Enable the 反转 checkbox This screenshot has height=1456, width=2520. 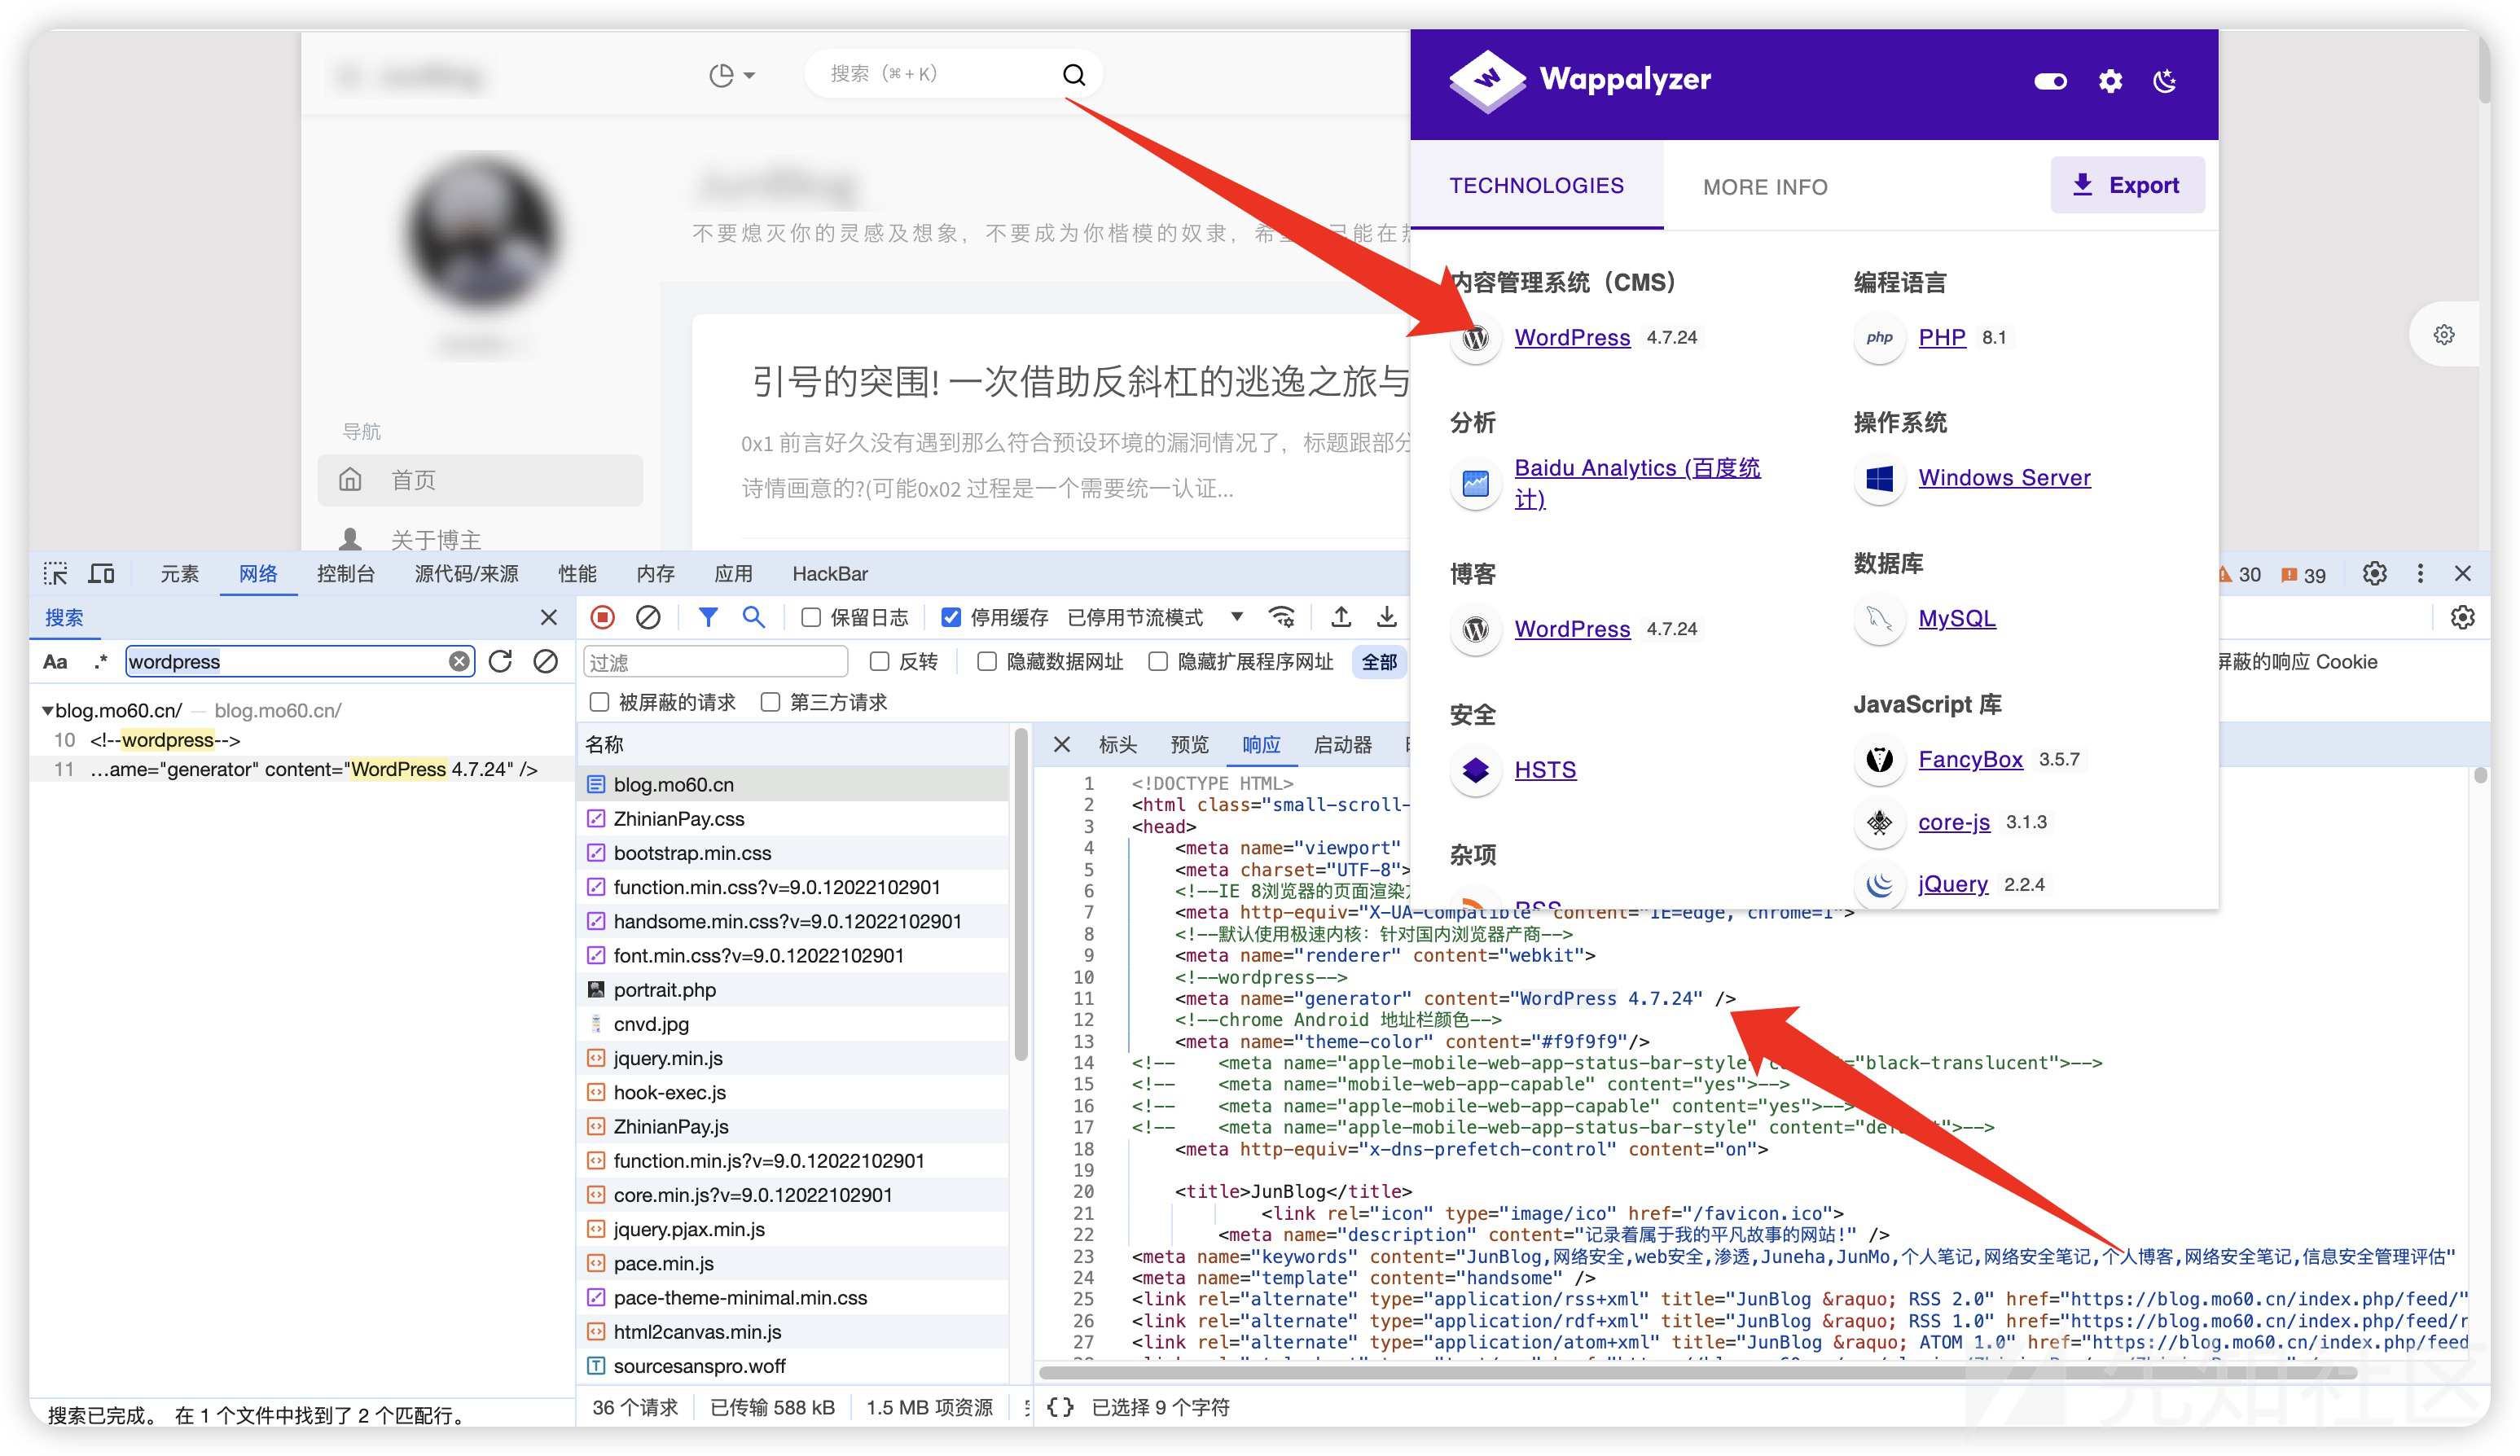[x=880, y=662]
